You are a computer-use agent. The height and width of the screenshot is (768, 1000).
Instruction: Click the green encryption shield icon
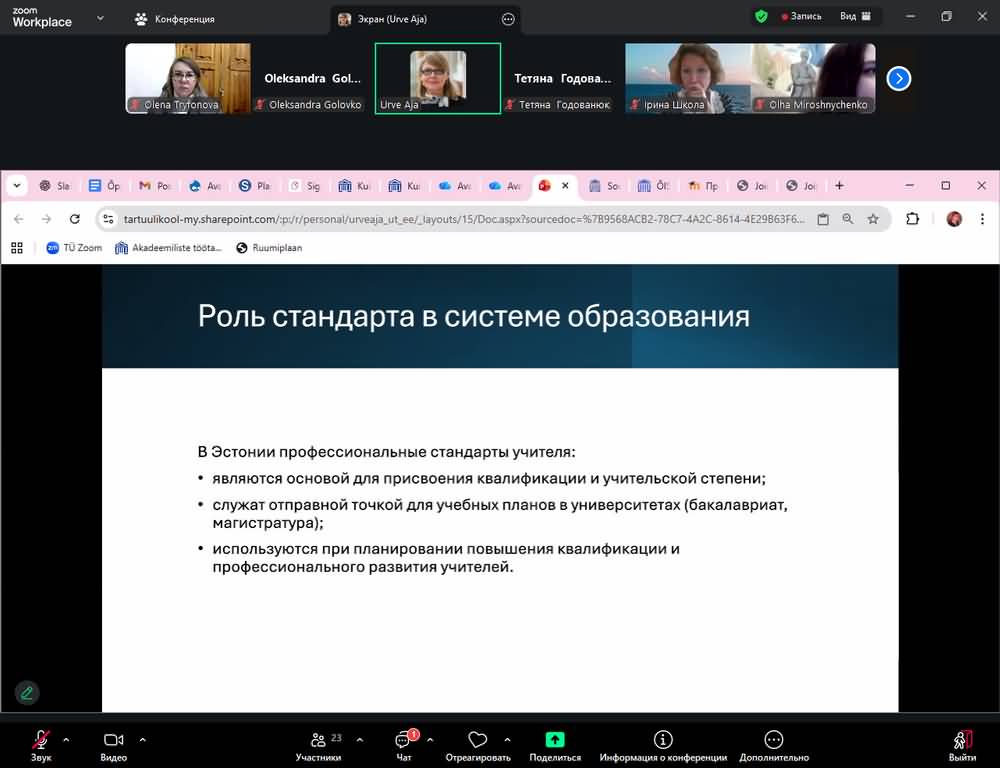pyautogui.click(x=761, y=16)
